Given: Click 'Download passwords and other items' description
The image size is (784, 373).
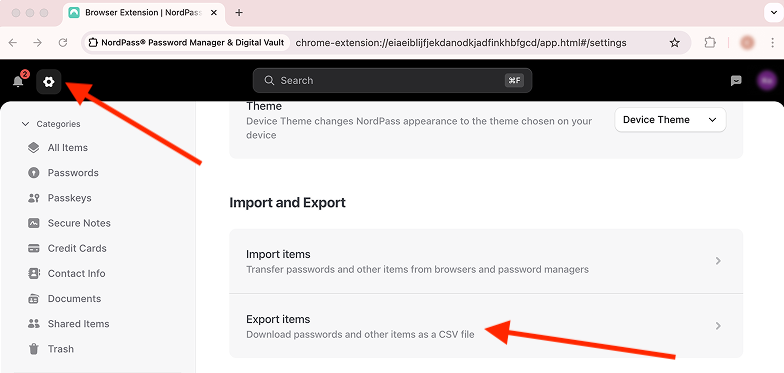Looking at the screenshot, I should coord(360,334).
